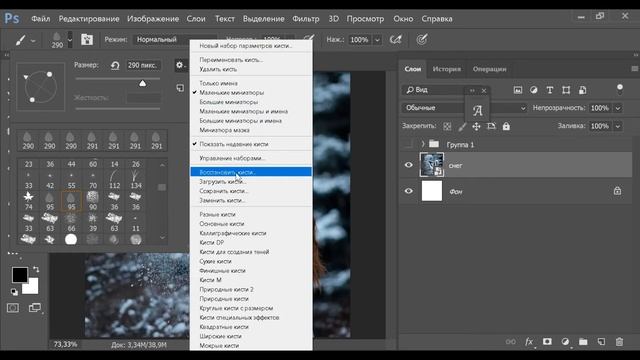Image resolution: width=640 pixels, height=360 pixels.
Task: Create new brush preset from this brush
Action: click(x=180, y=88)
